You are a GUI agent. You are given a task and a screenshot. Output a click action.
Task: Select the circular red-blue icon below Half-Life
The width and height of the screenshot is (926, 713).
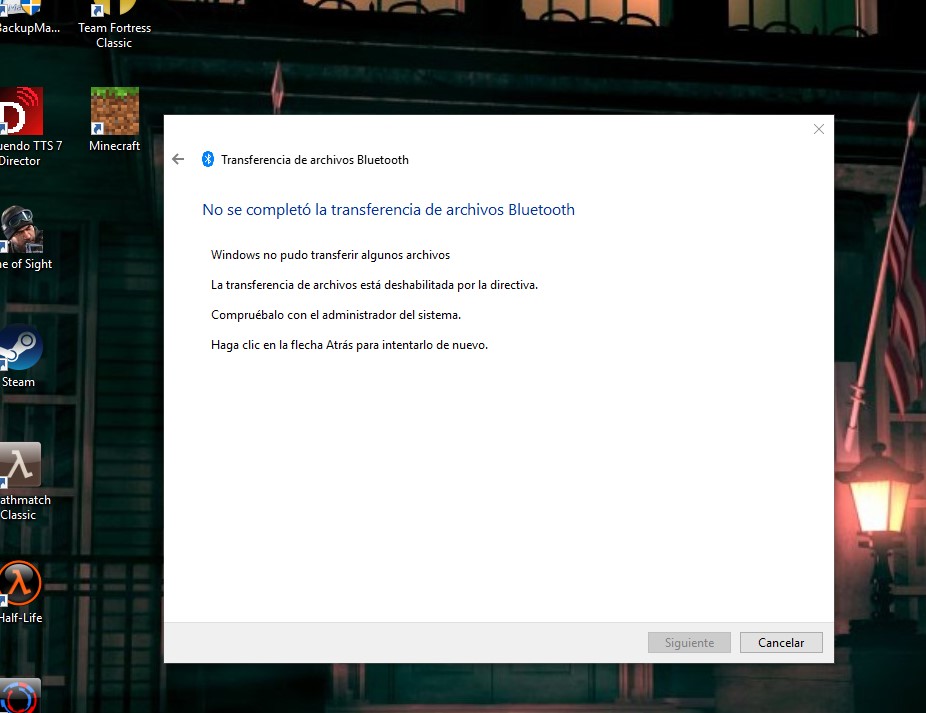[x=19, y=696]
